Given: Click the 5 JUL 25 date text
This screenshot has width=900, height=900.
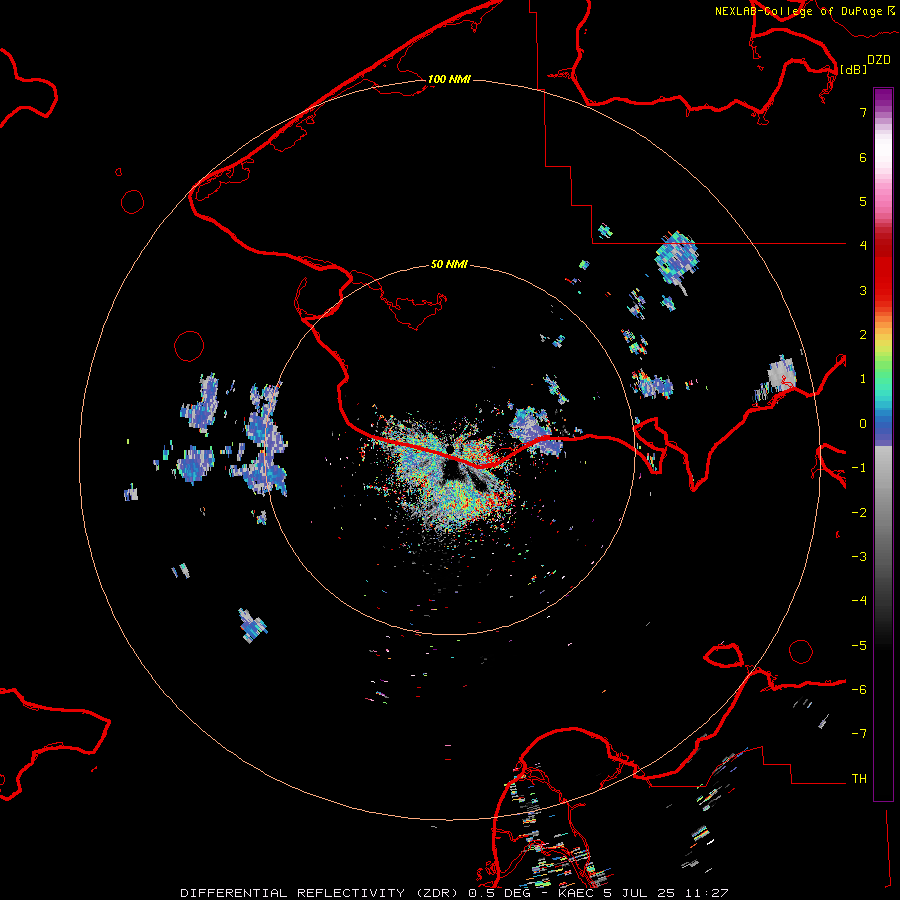Looking at the screenshot, I should 641,893.
